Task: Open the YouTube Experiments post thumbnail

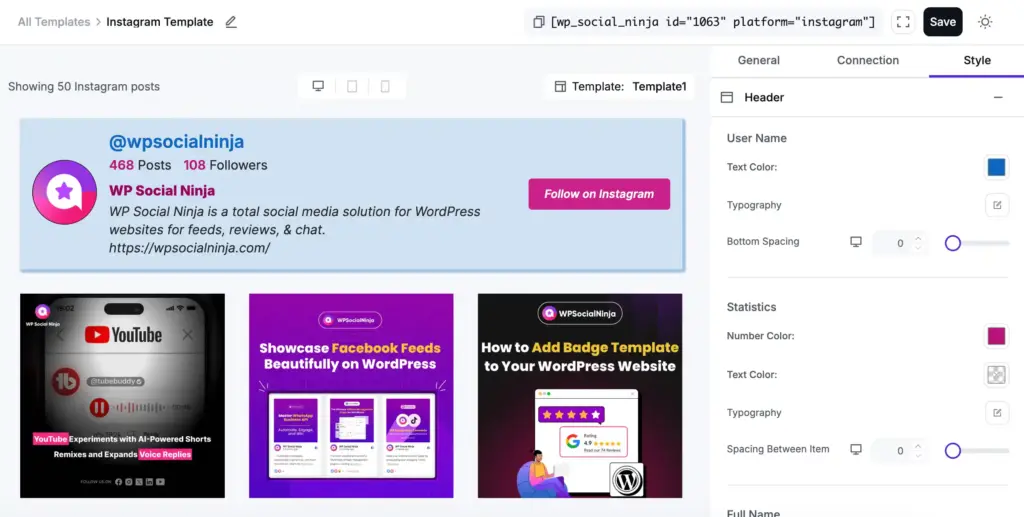Action: coord(122,395)
